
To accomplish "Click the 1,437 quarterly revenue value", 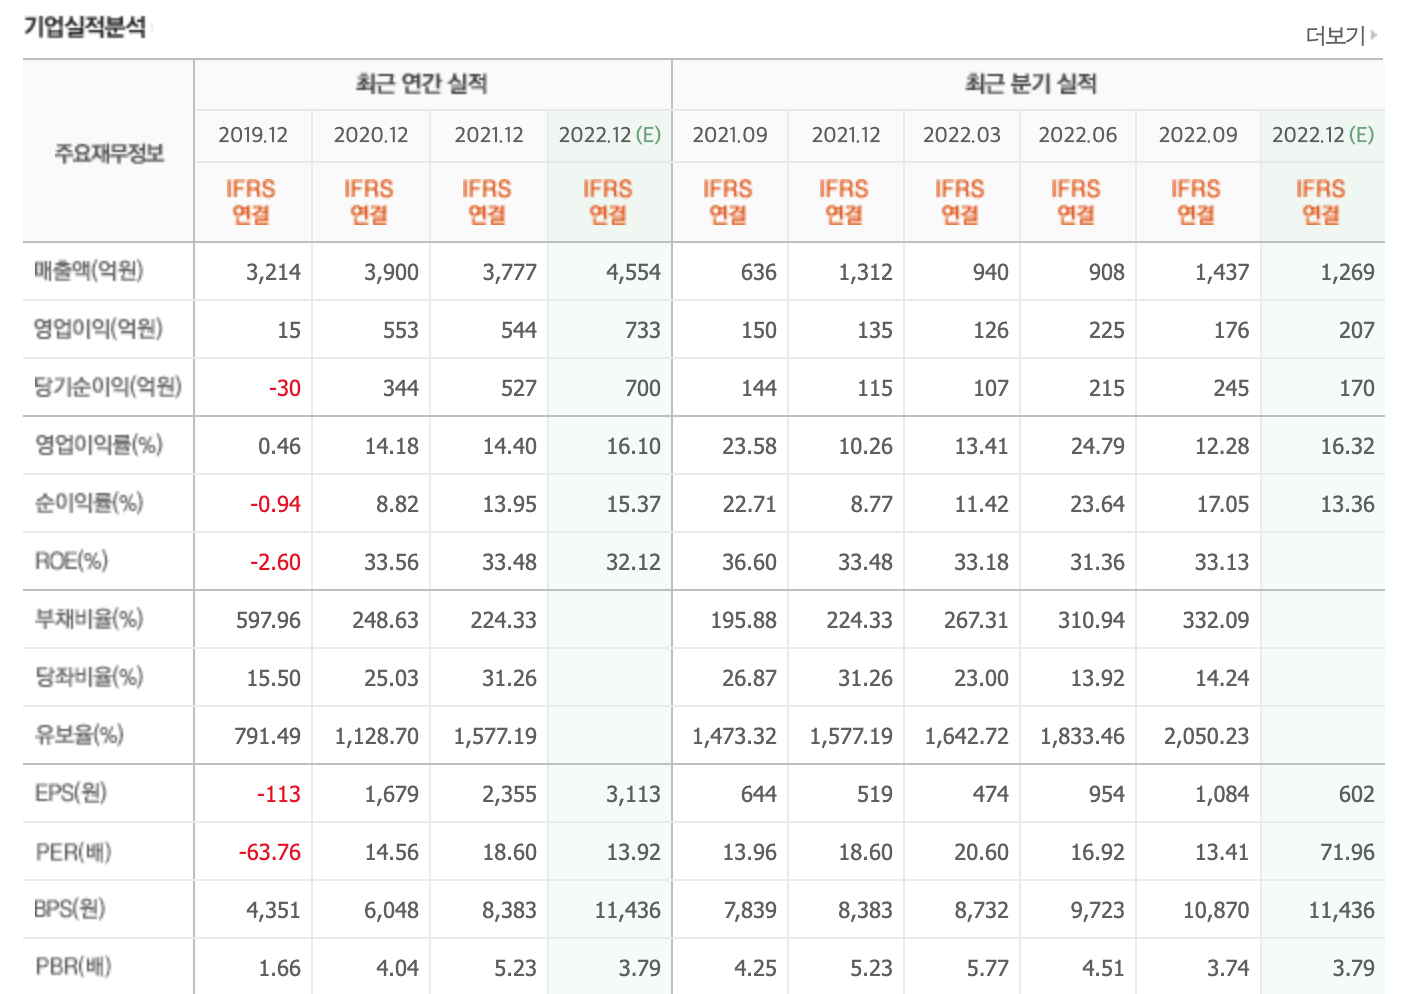I will (x=1222, y=272).
